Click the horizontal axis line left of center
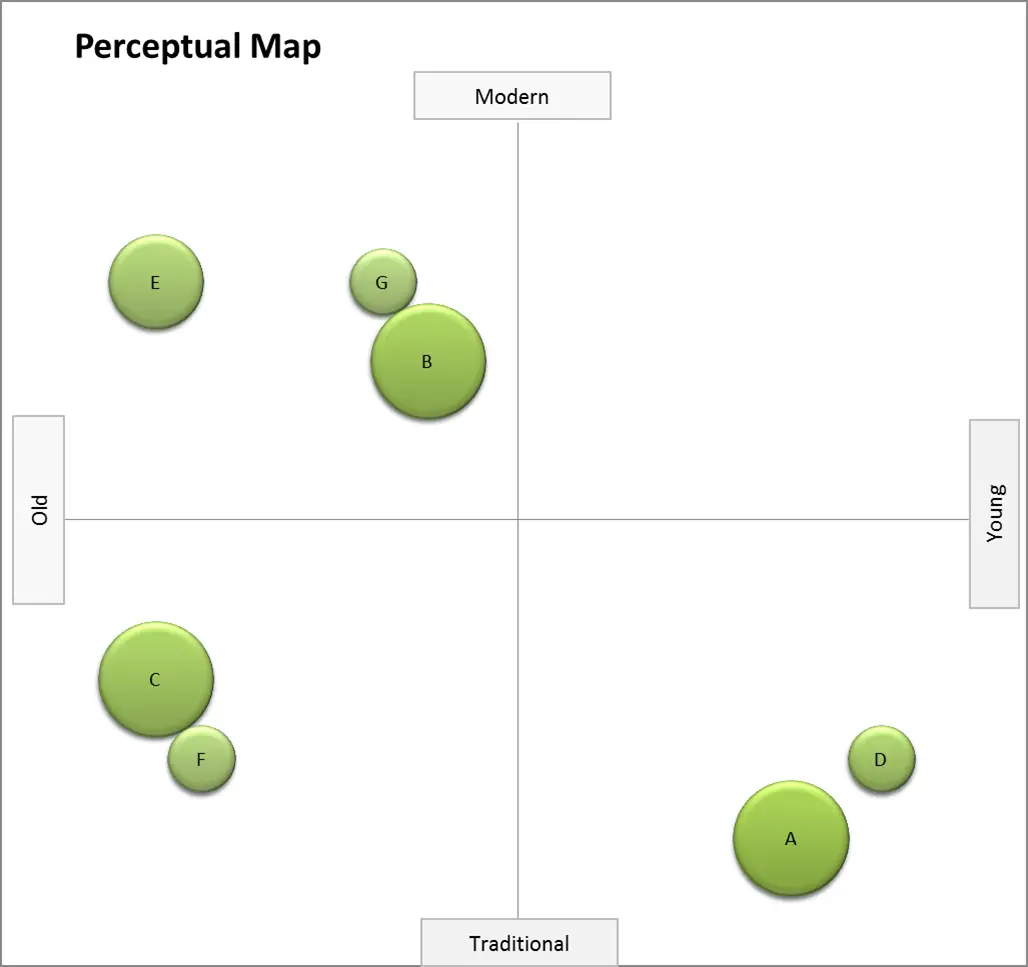This screenshot has width=1028, height=967. coord(292,519)
